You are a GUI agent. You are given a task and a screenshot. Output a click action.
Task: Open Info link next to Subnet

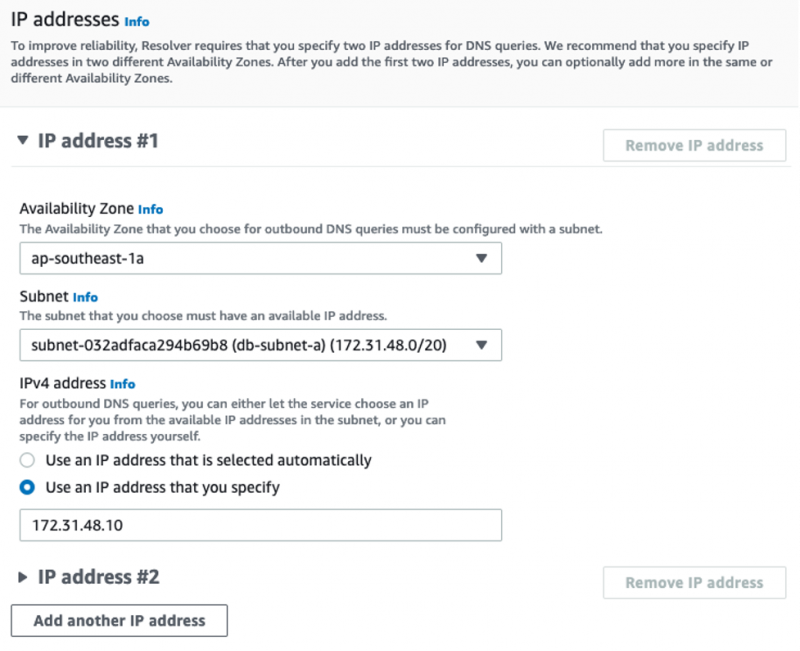coord(86,297)
